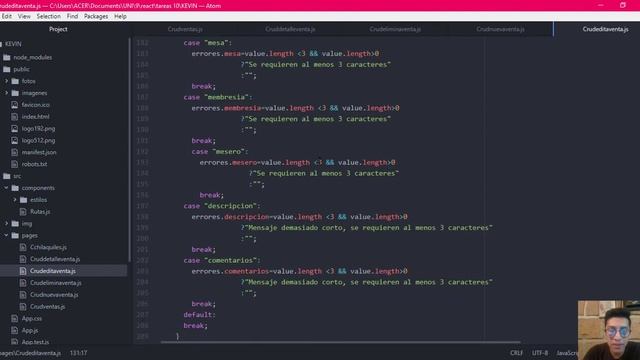
Task: Switch to the Crudeliminaventa.js tab
Action: pos(395,29)
